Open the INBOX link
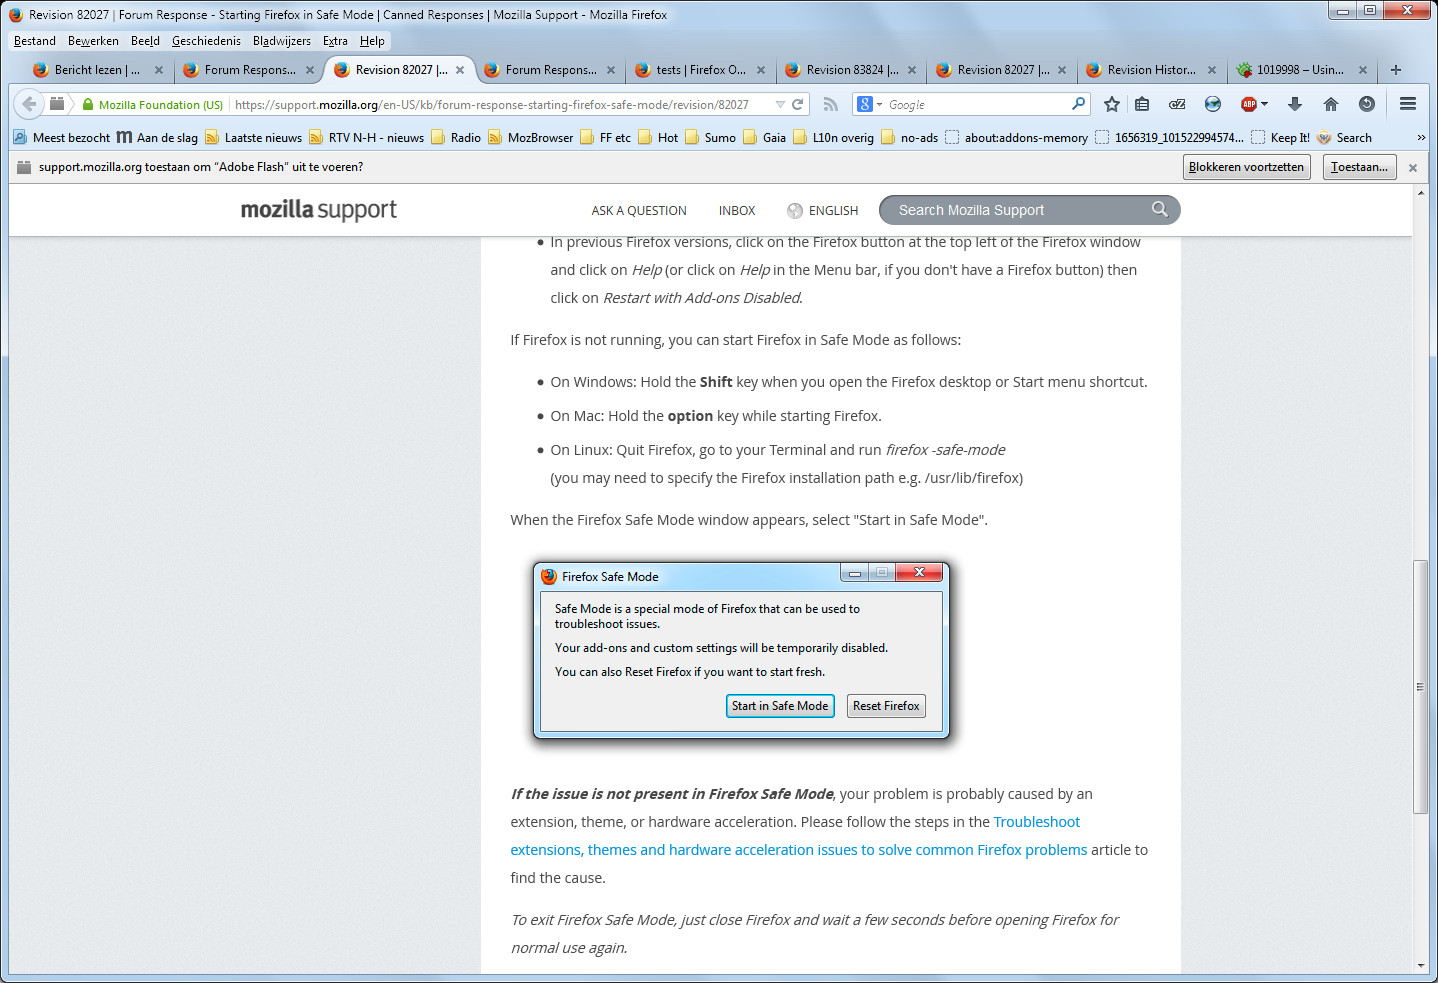The width and height of the screenshot is (1438, 983). tap(737, 210)
